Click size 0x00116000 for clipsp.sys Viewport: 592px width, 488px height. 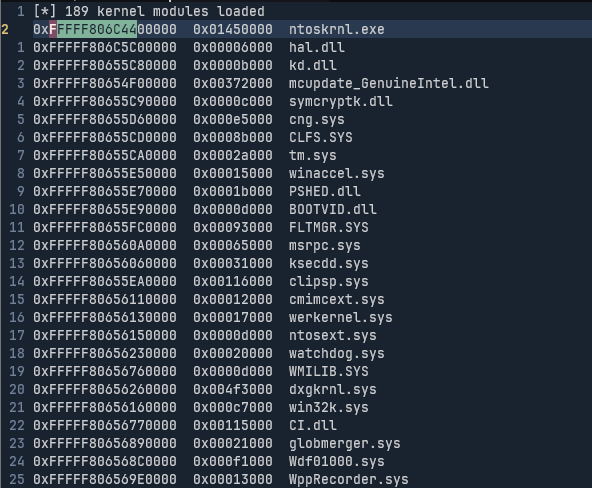(x=233, y=282)
